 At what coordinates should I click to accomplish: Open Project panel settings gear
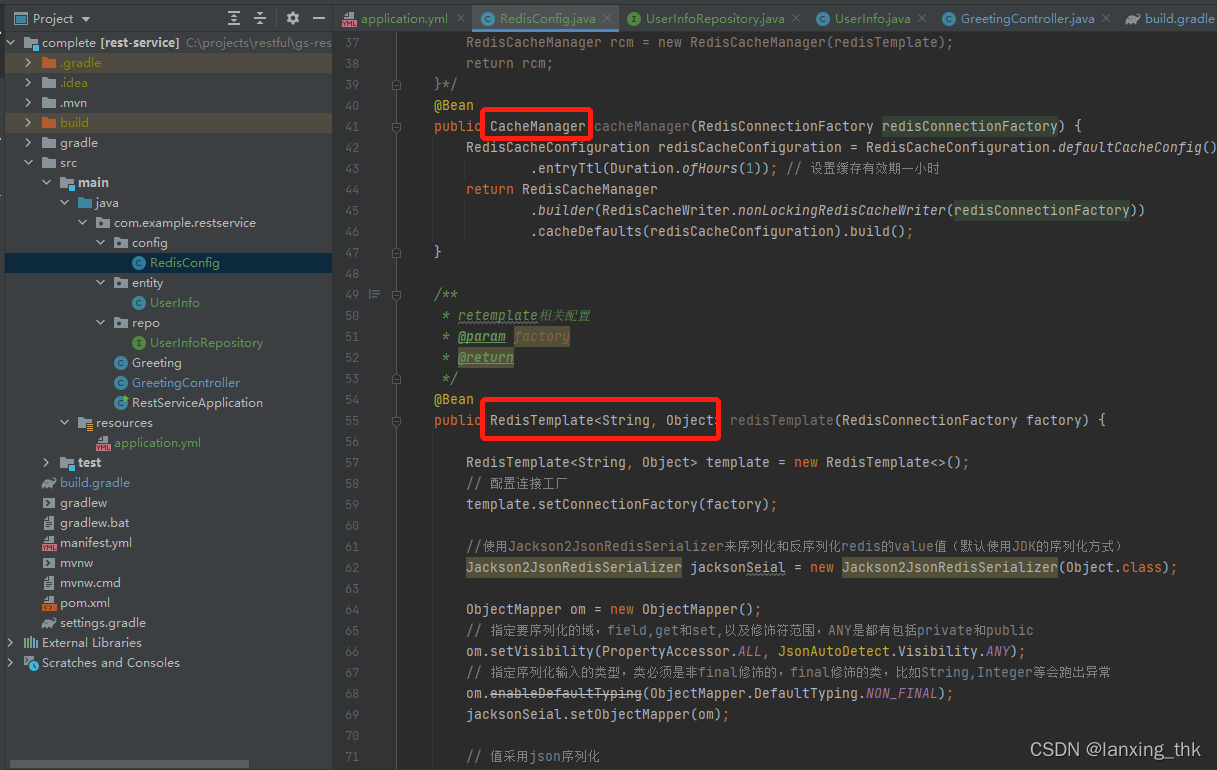pos(293,18)
